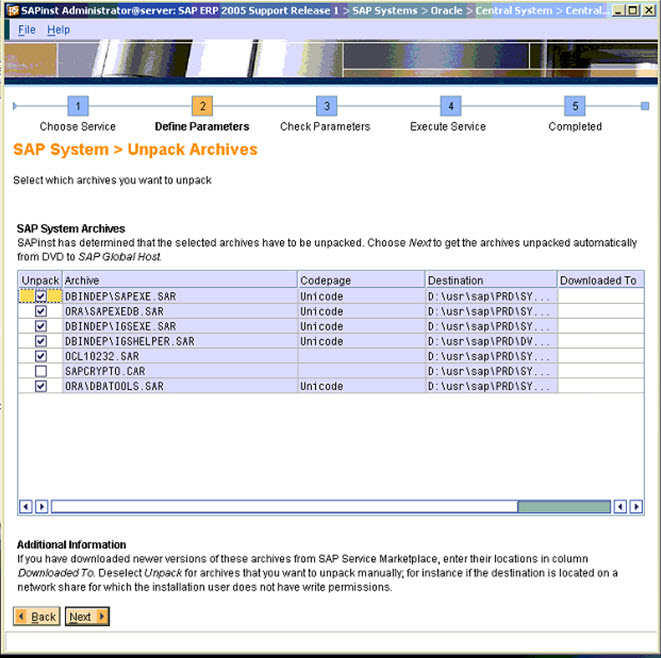Click the Downloaded To cell for SAPCRYPTO.CAR
This screenshot has width=661, height=658.
601,371
